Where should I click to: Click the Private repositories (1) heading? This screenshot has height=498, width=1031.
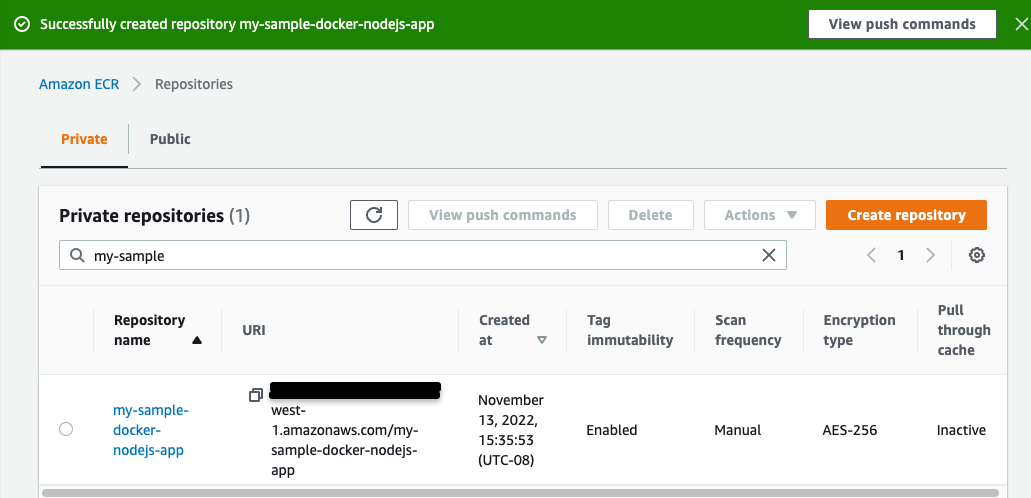(x=155, y=216)
